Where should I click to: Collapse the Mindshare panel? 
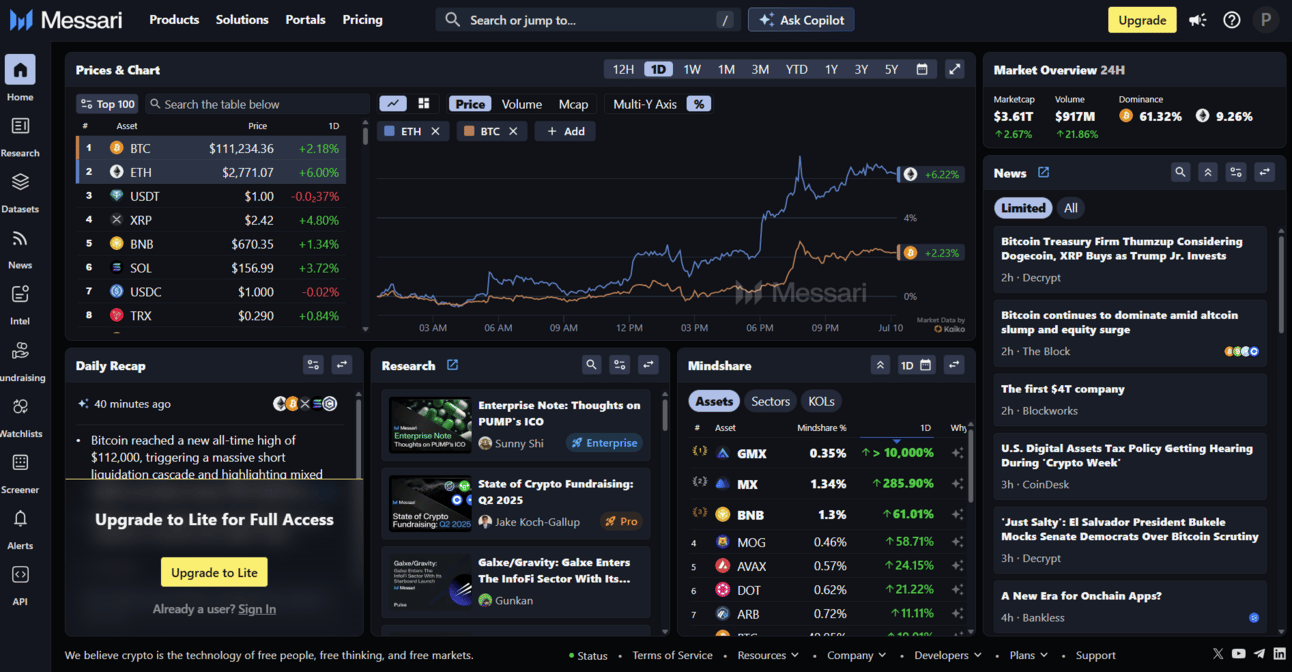point(880,365)
